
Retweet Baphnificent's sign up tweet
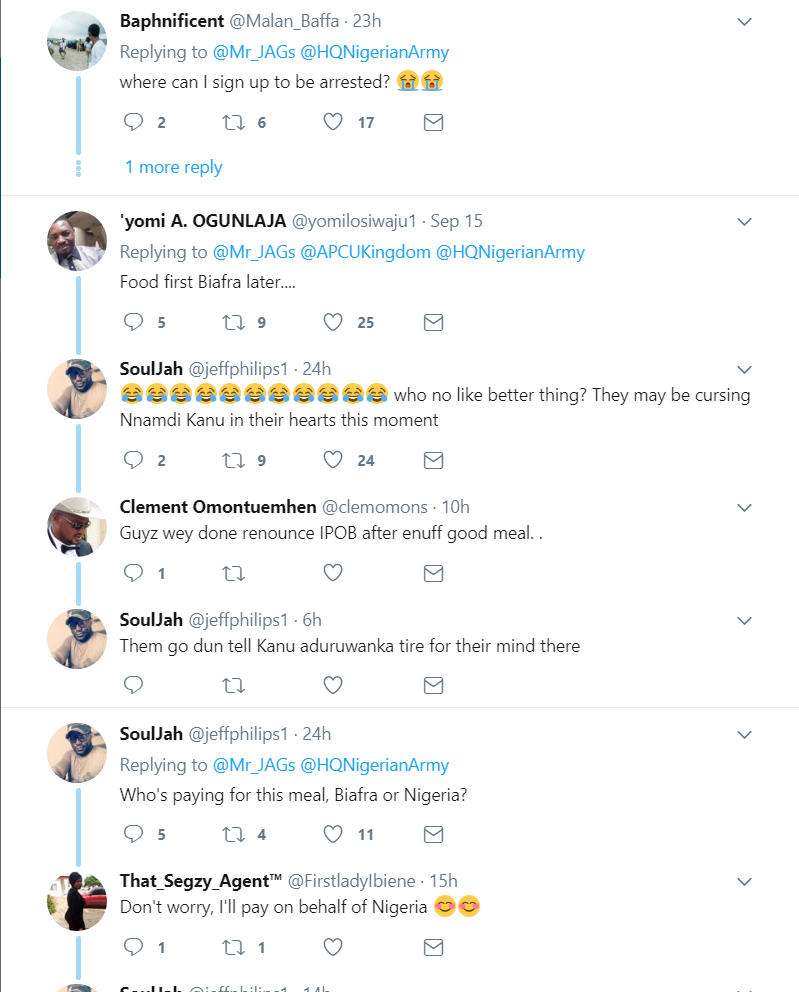[233, 123]
